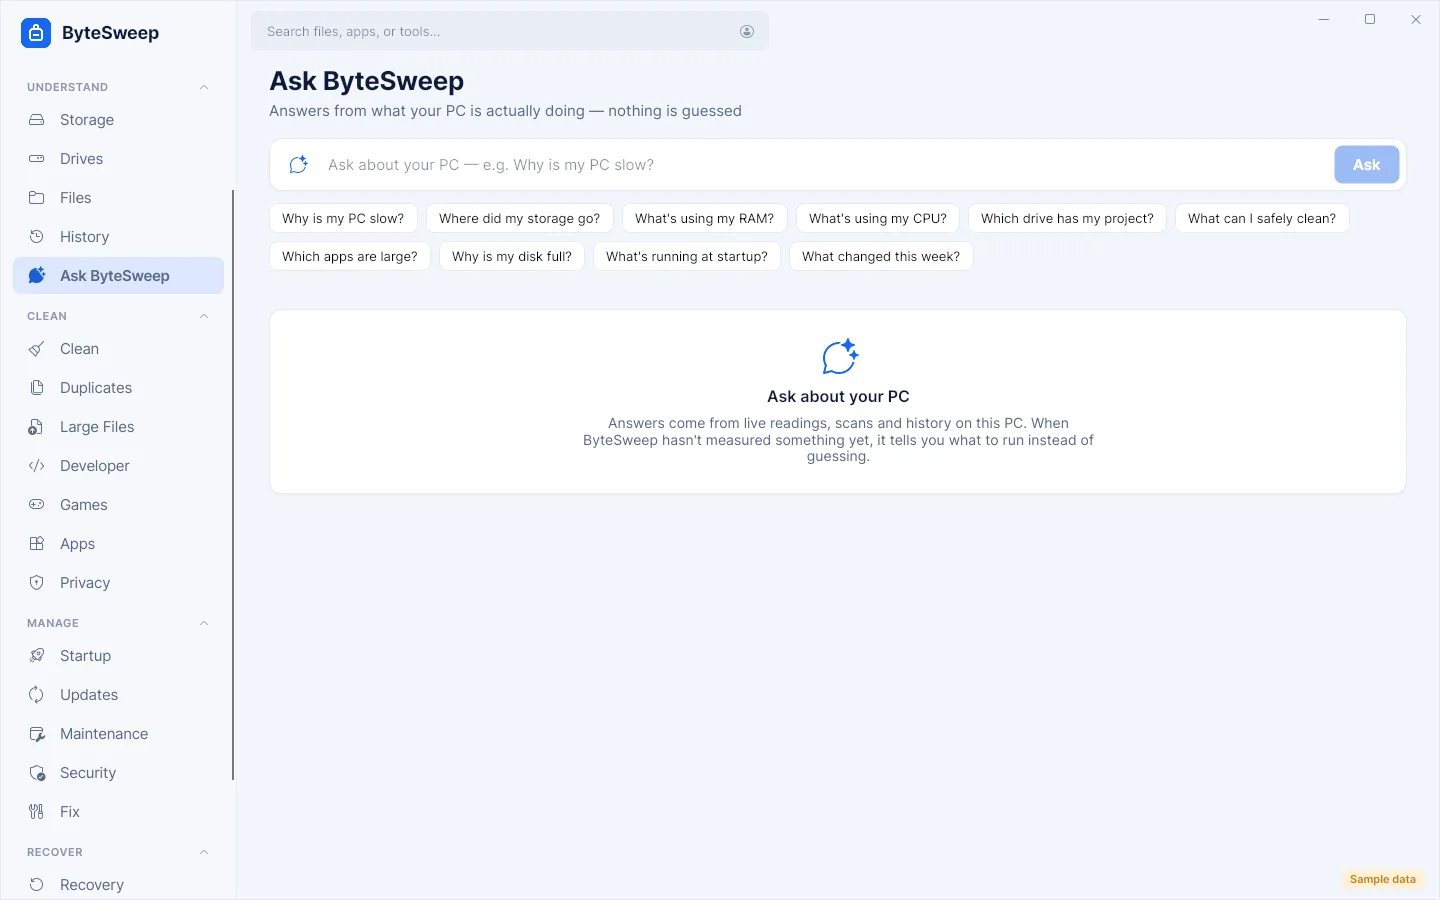Click the Startup rocket icon
The image size is (1440, 900).
point(37,656)
